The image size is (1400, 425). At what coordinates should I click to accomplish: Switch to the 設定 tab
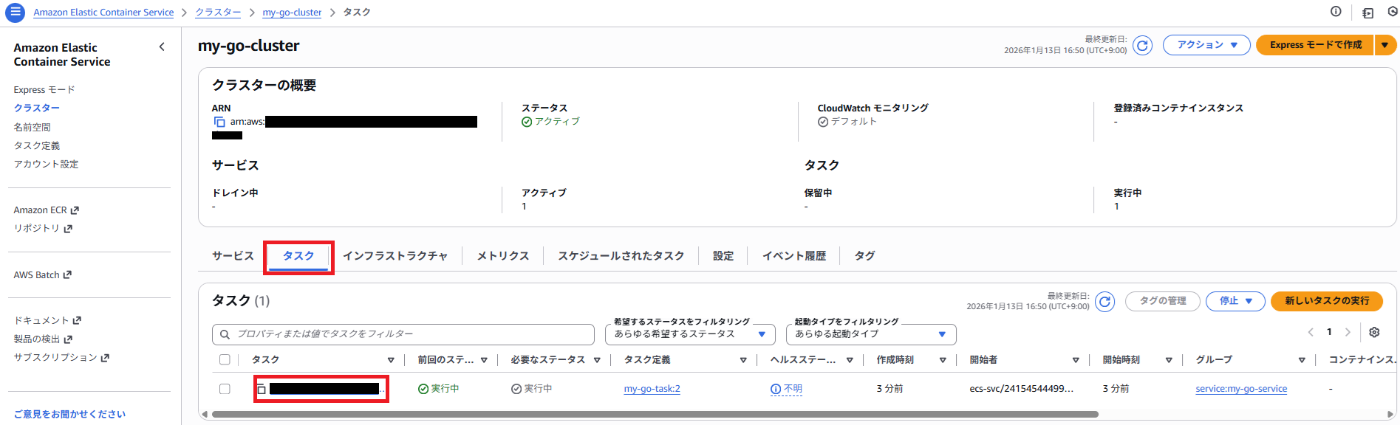[723, 256]
